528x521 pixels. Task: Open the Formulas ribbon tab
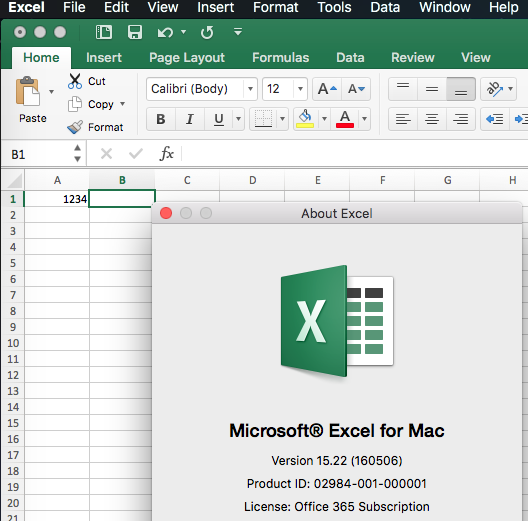point(280,58)
